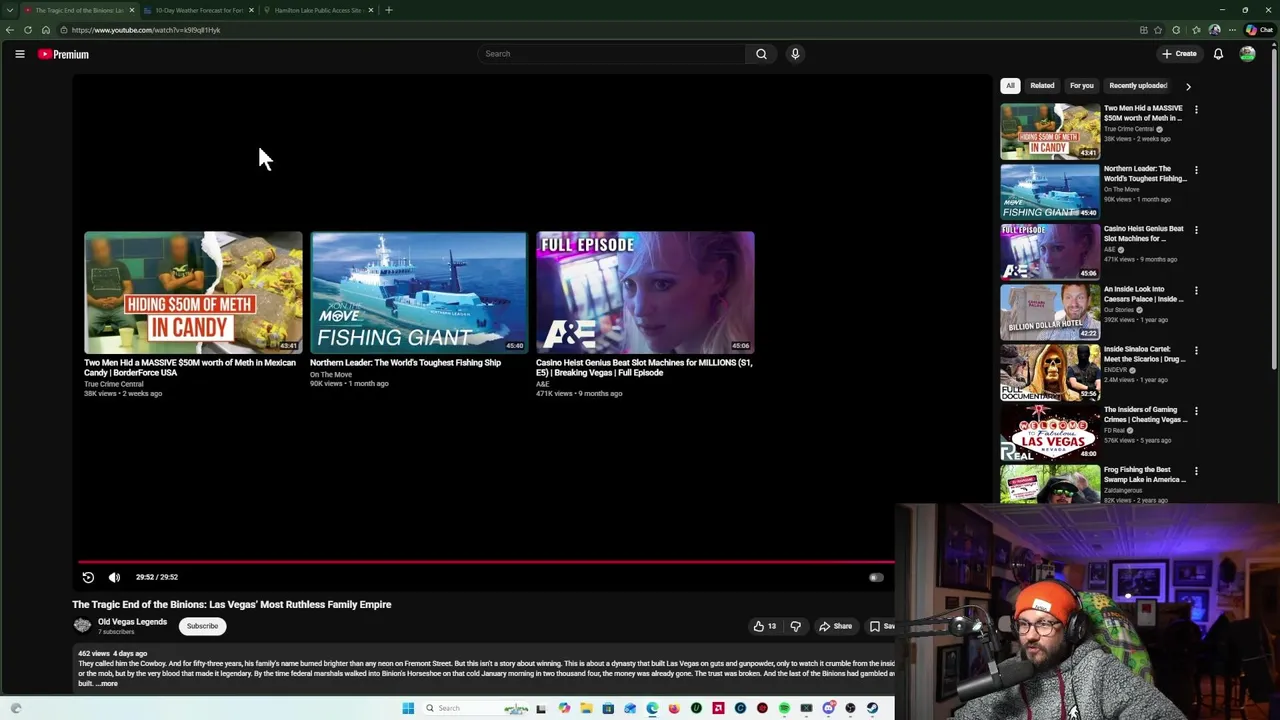Select the For you filter chip
This screenshot has width=1280, height=720.
click(x=1081, y=86)
